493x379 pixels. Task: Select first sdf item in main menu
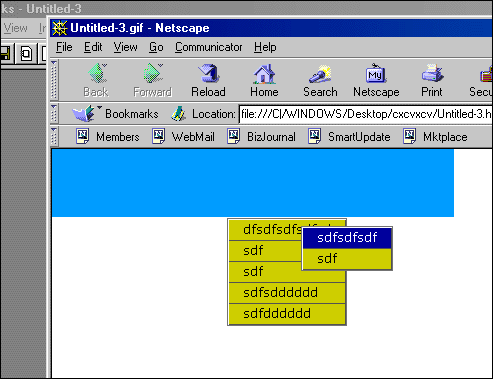[x=266, y=251]
